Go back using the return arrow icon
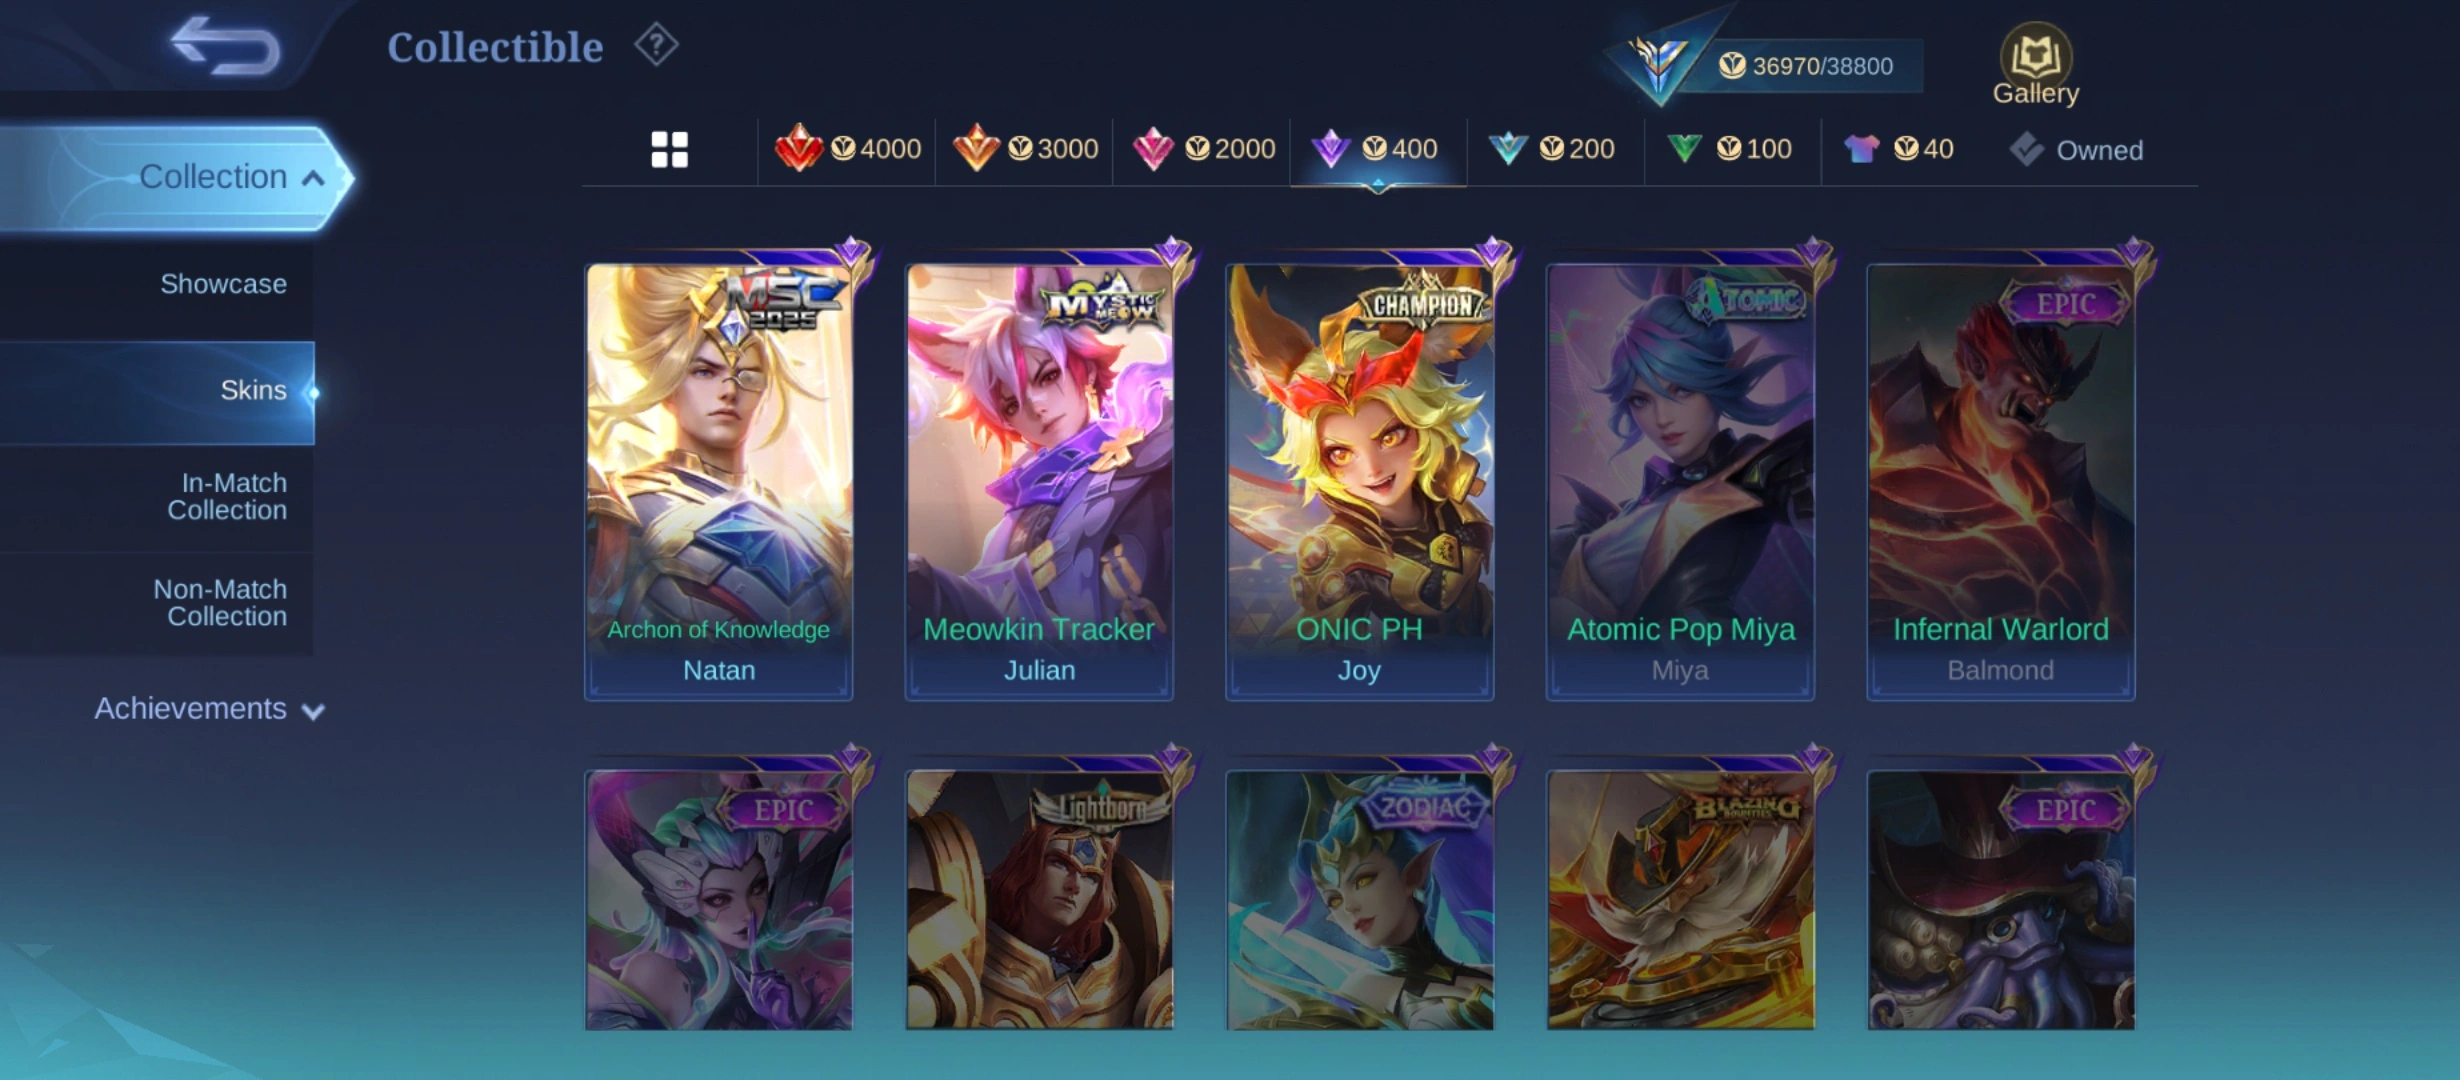The image size is (2460, 1080). (225, 46)
